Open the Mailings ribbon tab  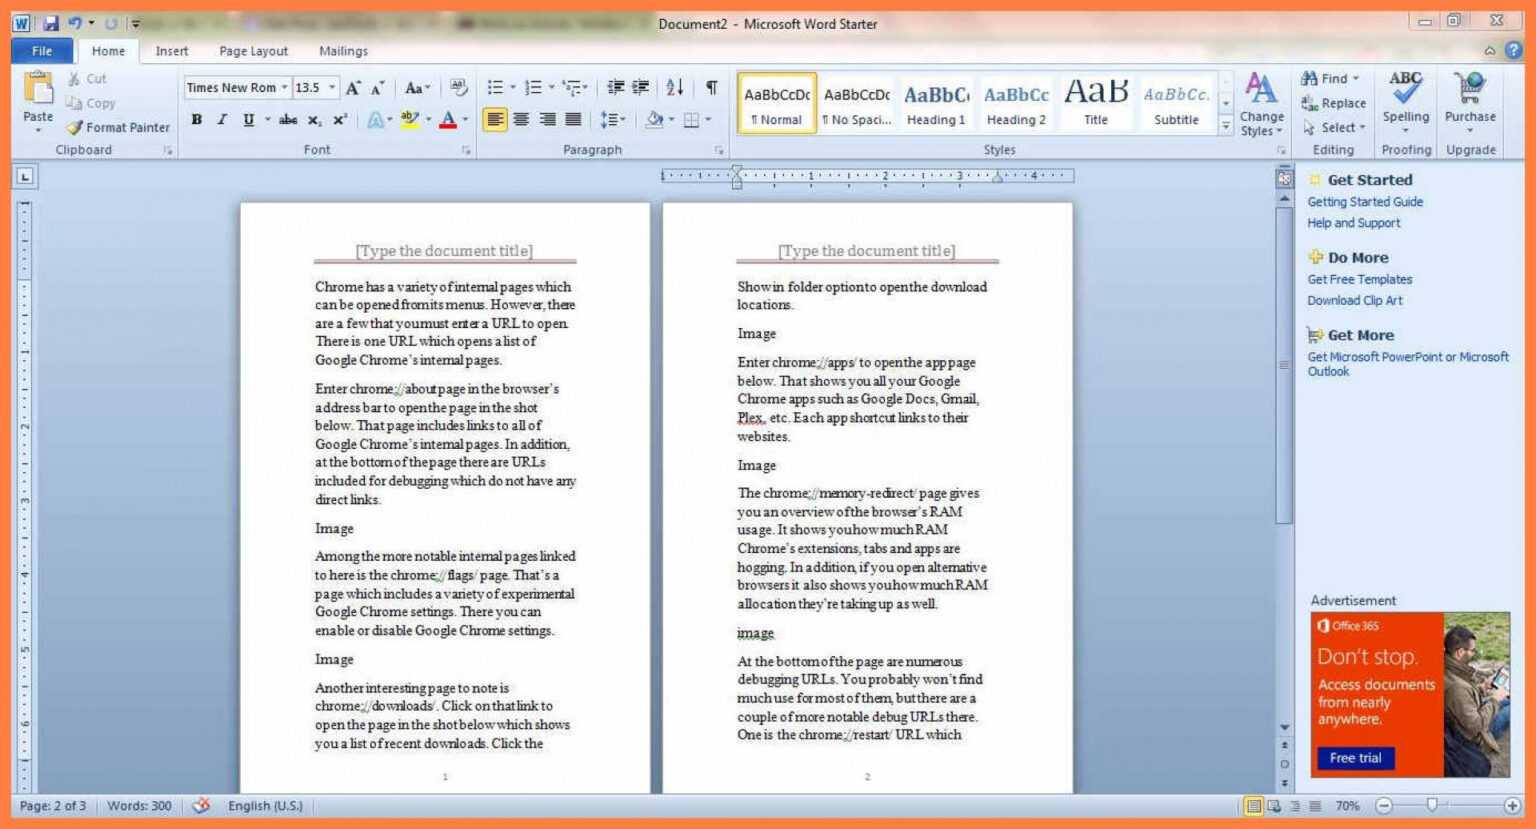pos(343,51)
